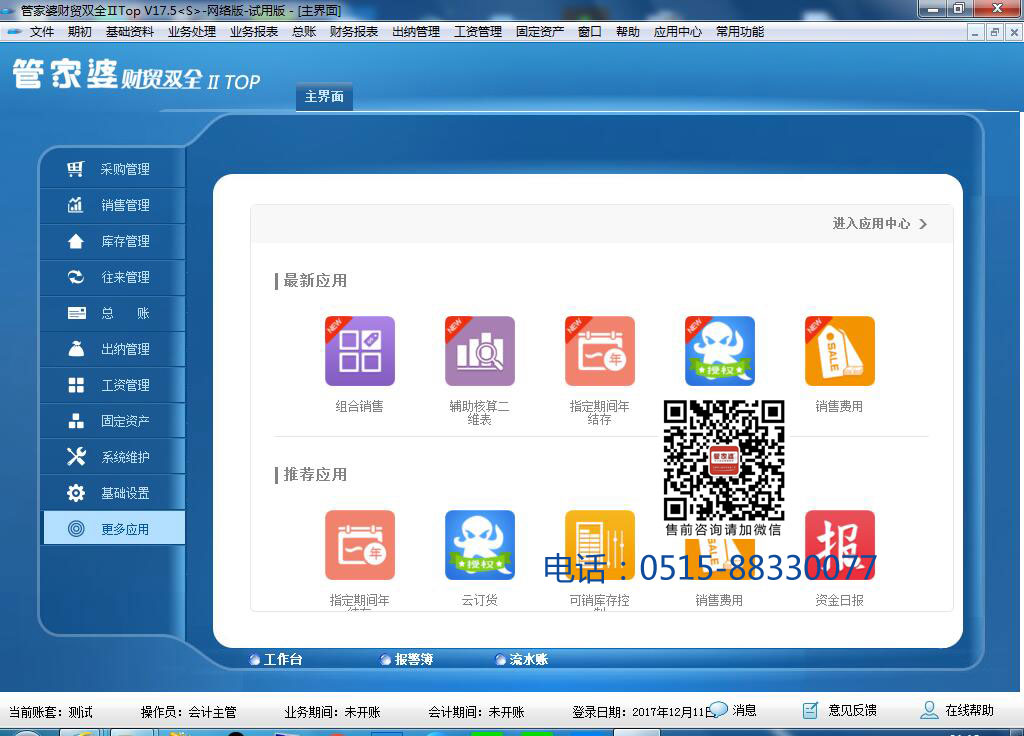Select the 主界面 tab
1024x736 pixels.
(x=324, y=97)
